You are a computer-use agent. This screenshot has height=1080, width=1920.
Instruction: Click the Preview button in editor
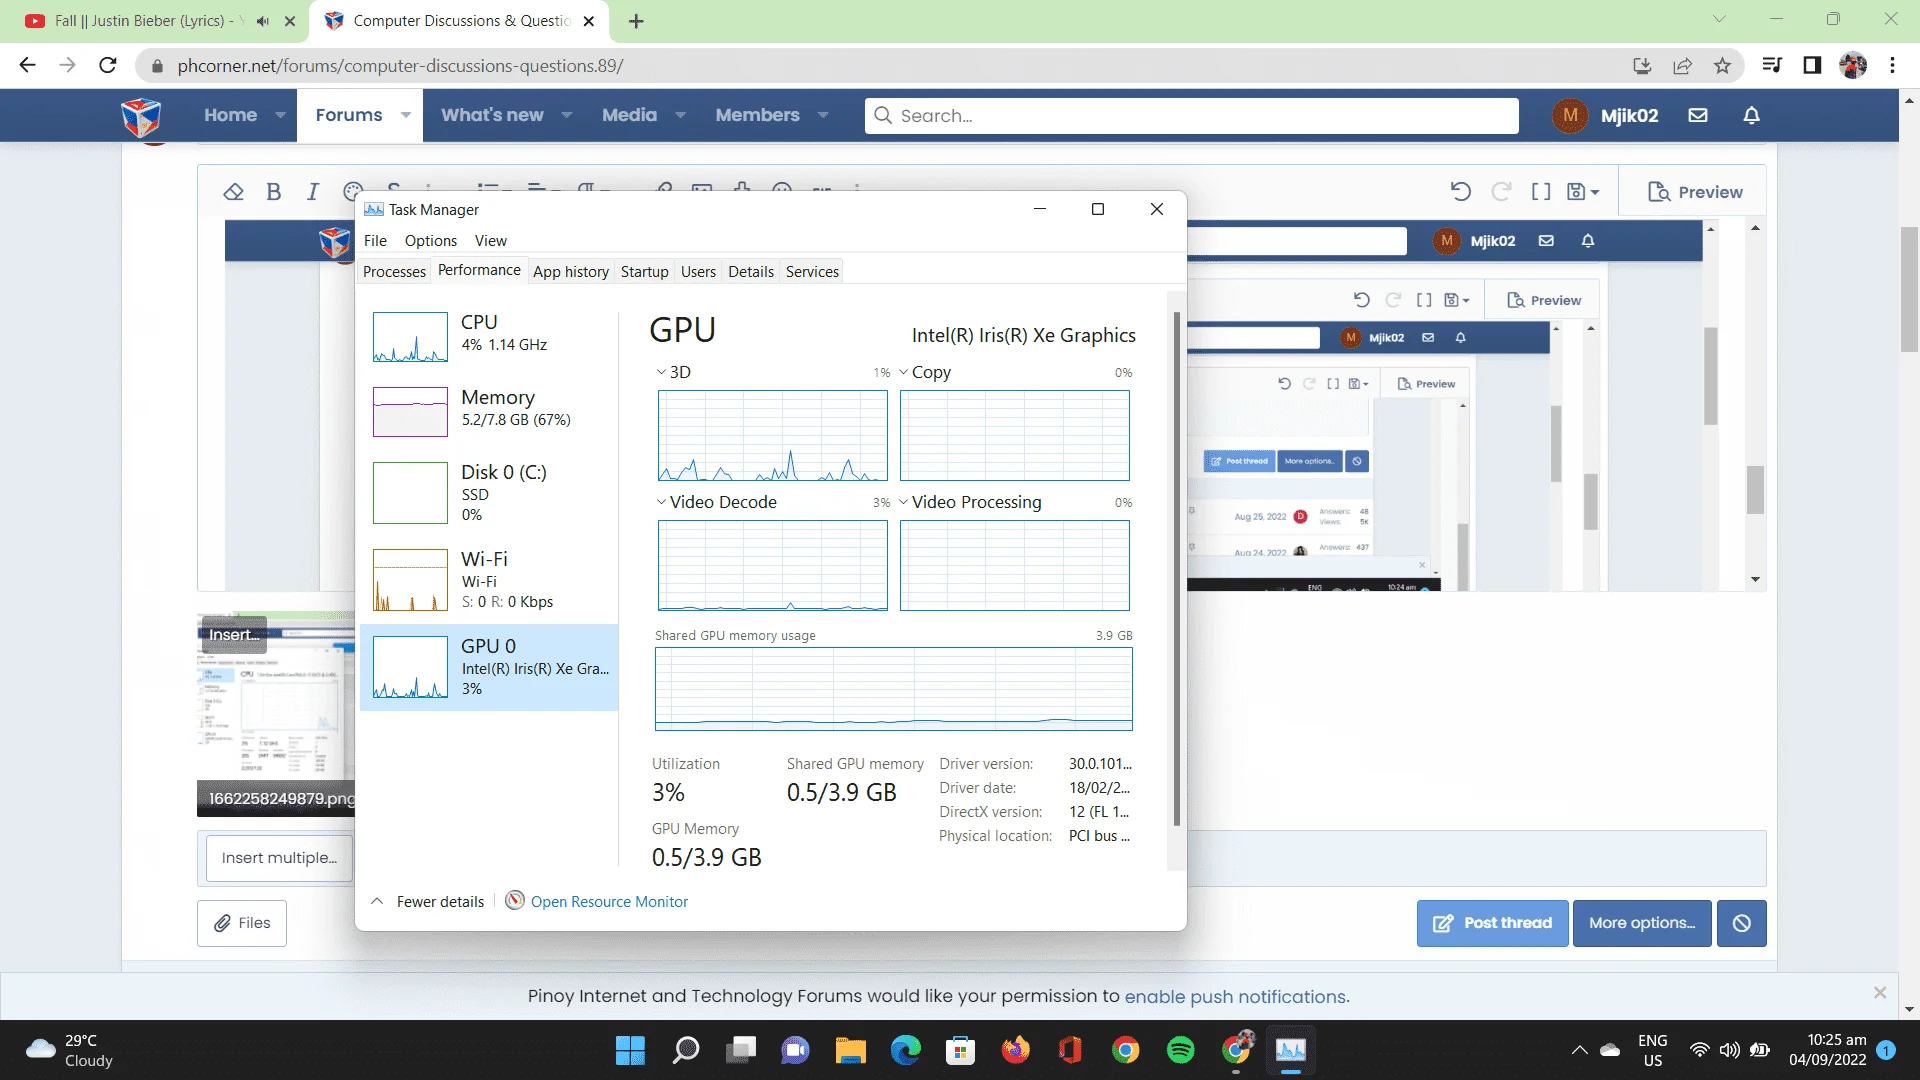tap(1695, 192)
